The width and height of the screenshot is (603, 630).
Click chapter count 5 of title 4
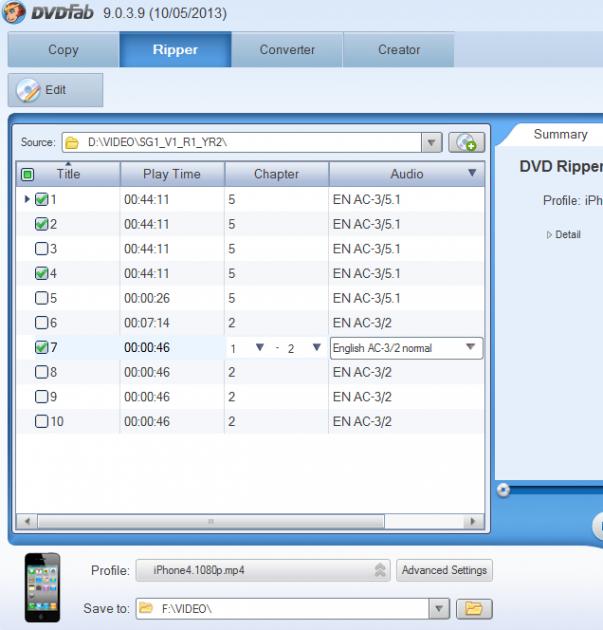tap(231, 274)
